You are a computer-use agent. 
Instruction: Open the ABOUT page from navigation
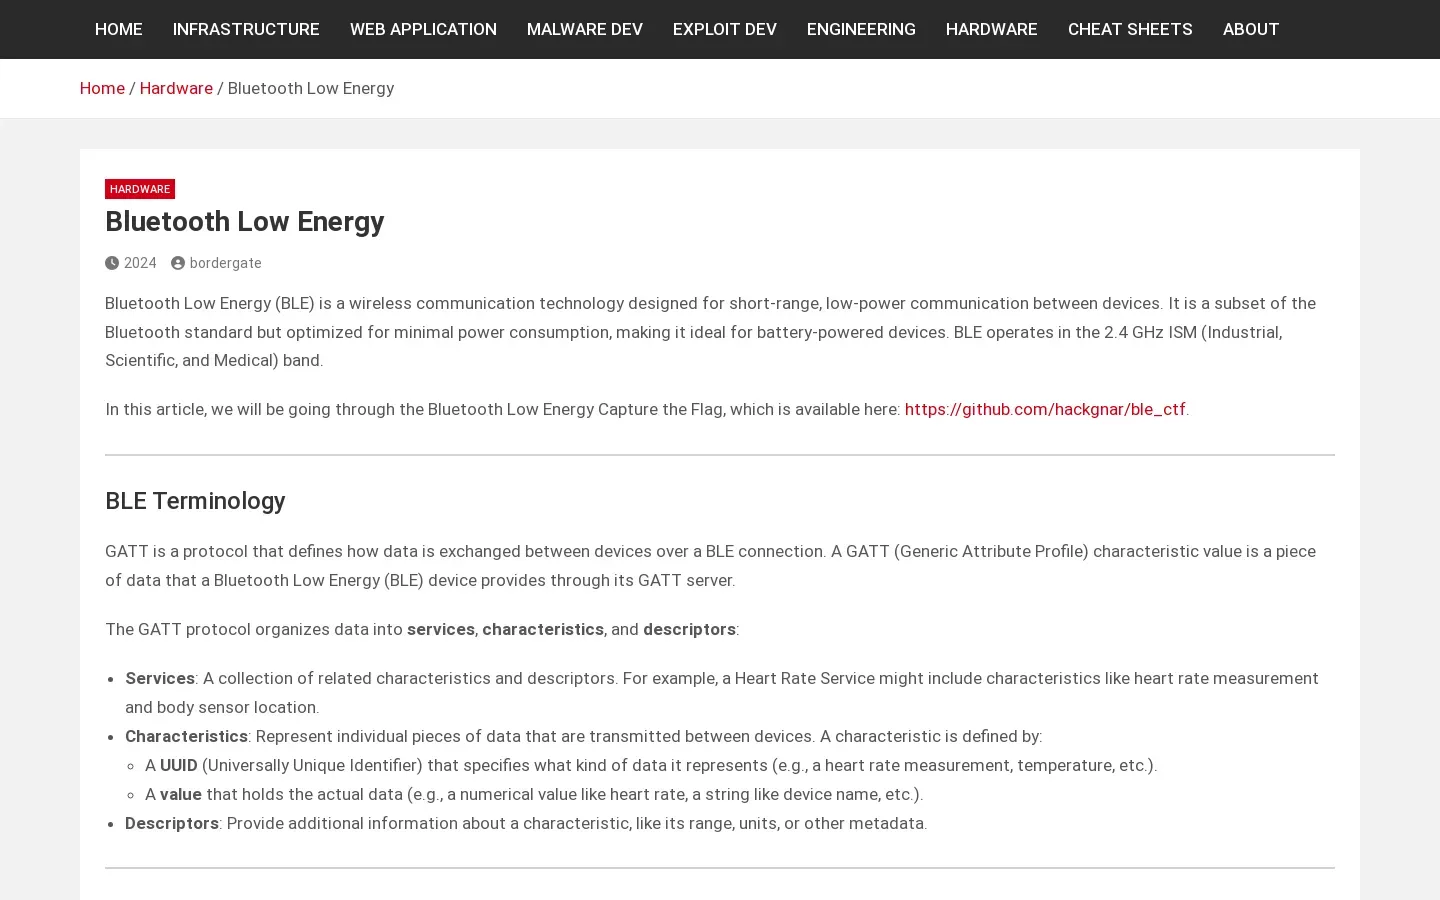pos(1251,29)
